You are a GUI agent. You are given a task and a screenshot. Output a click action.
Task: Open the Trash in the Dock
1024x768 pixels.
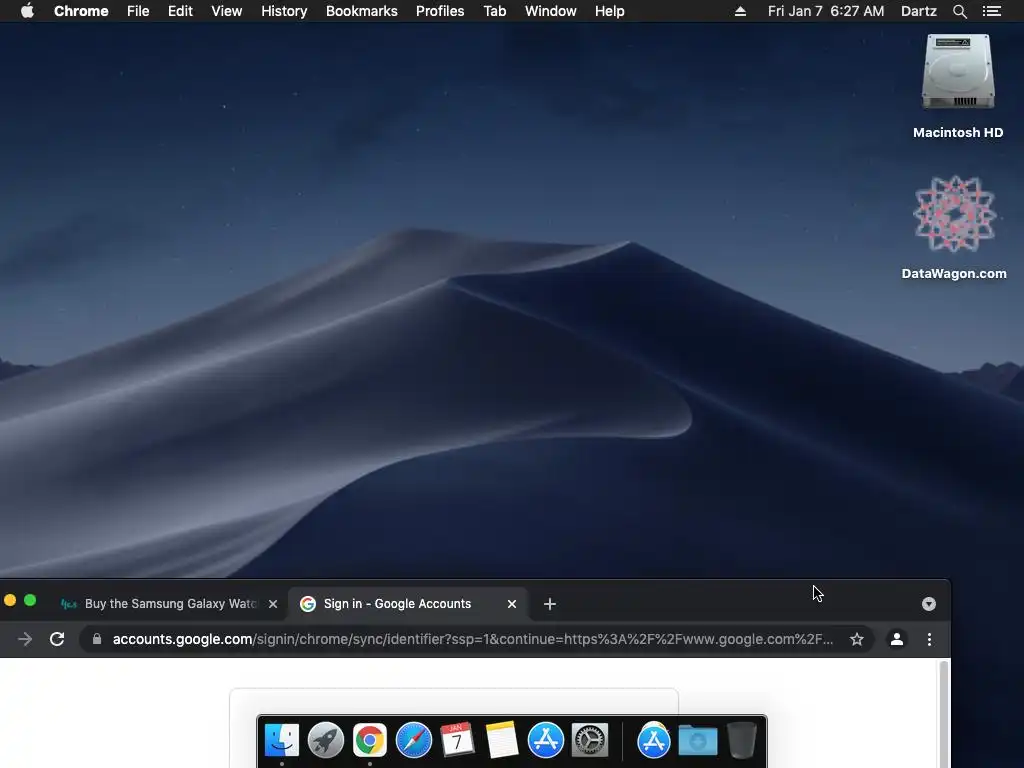click(x=742, y=741)
